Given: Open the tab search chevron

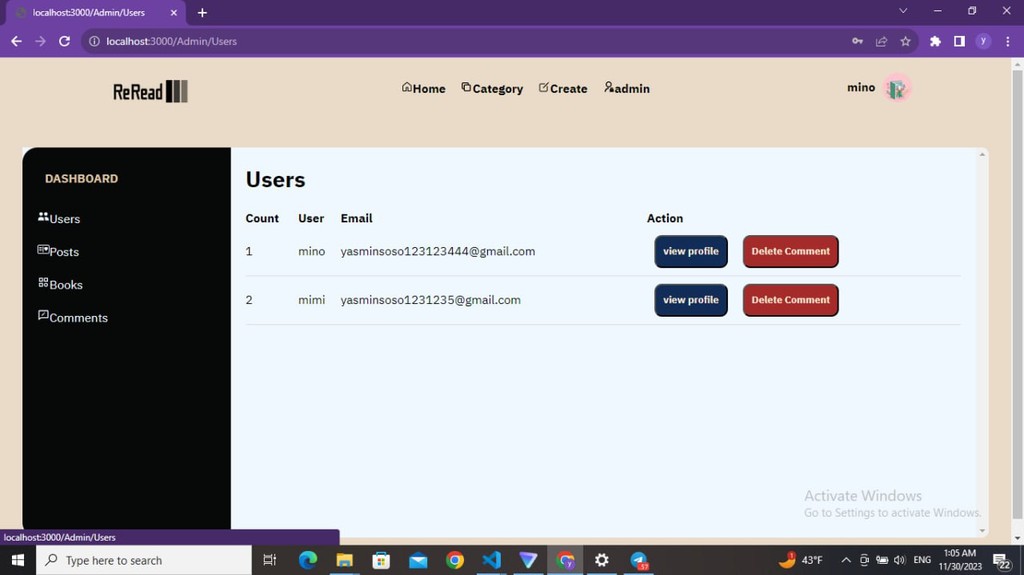Looking at the screenshot, I should pos(903,11).
